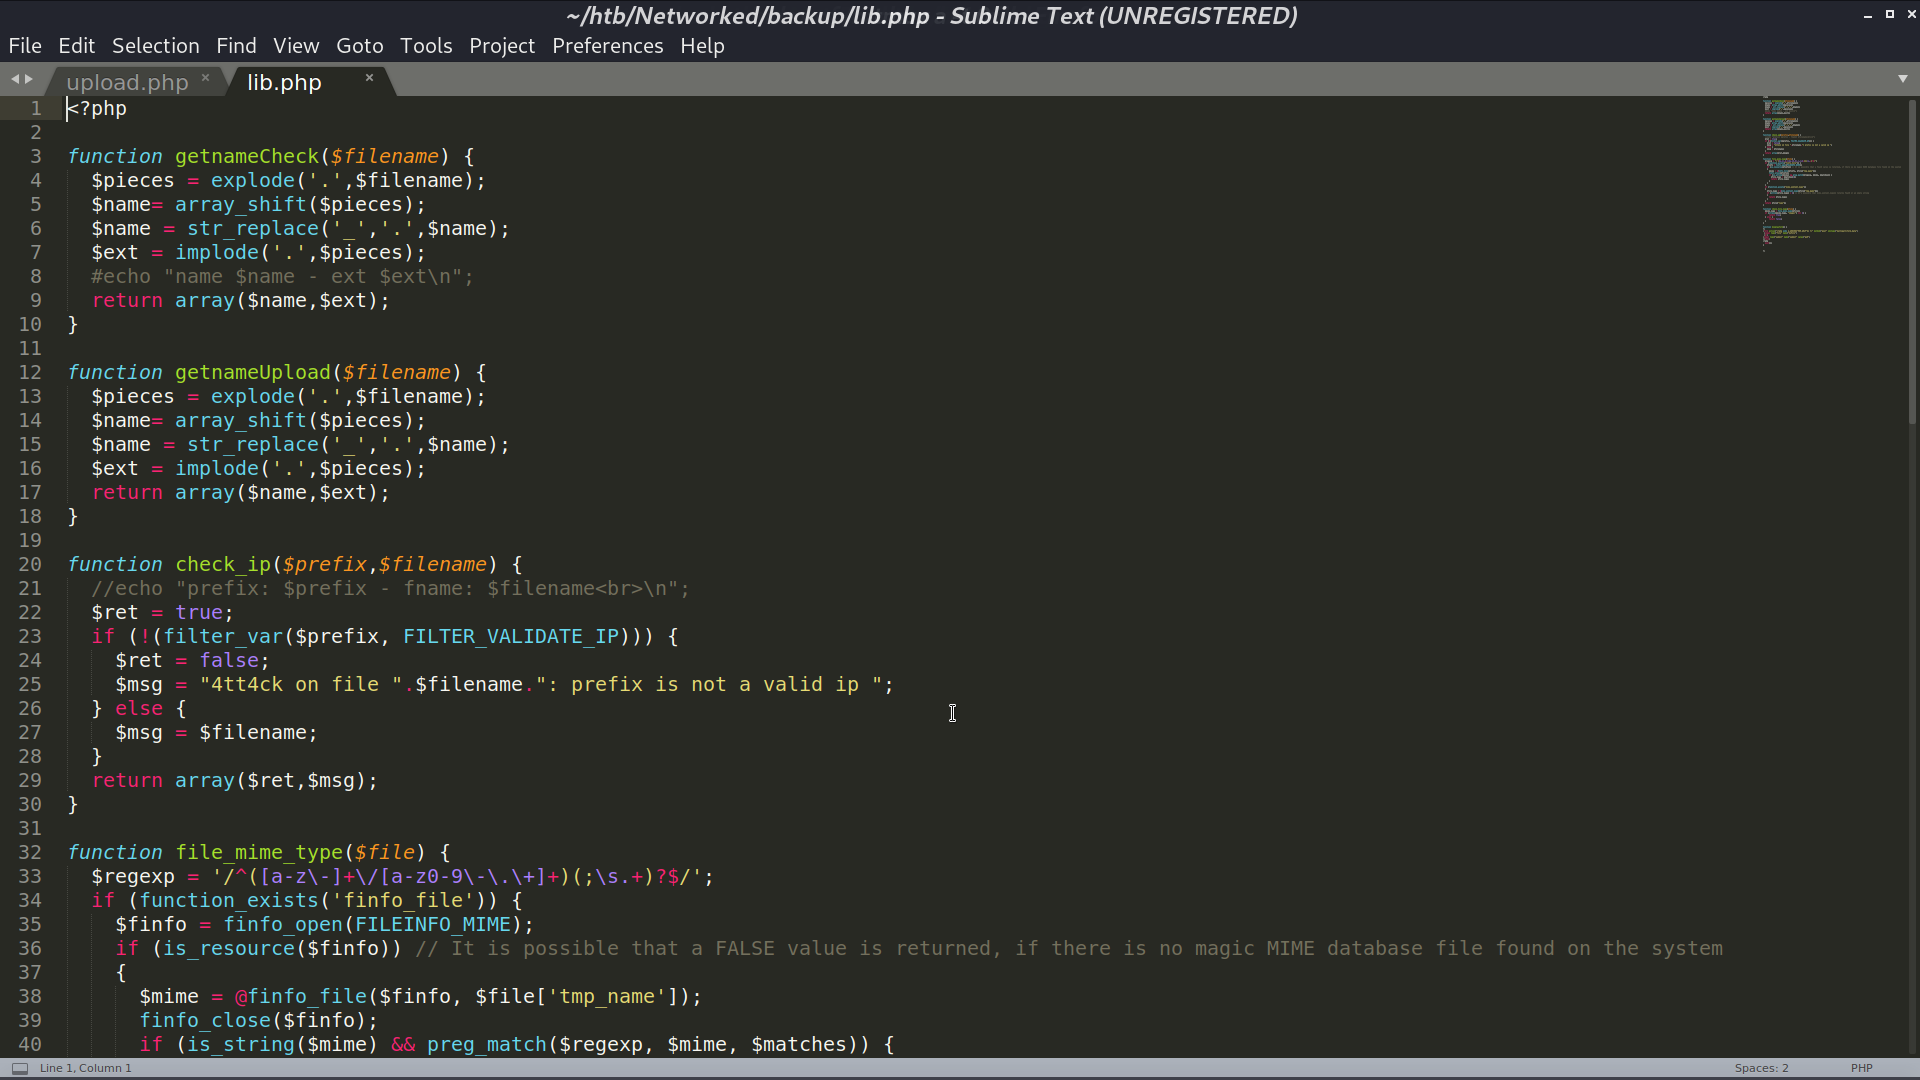Click the #echo comment on line 8

[282, 276]
